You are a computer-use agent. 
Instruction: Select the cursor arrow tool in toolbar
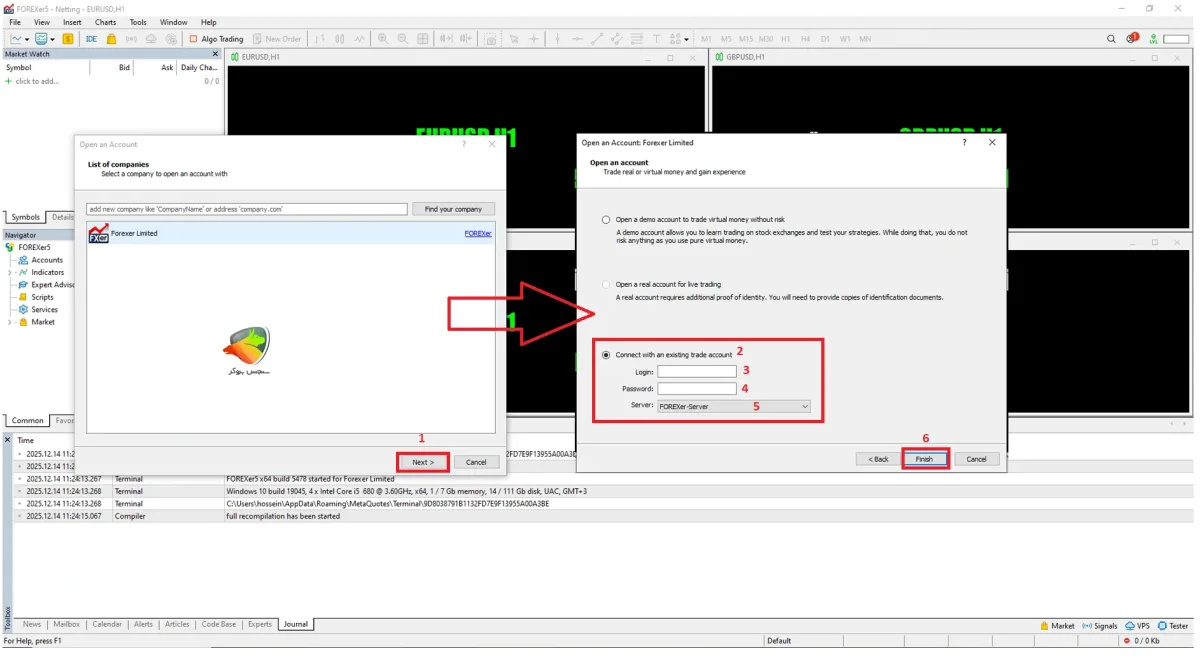click(514, 39)
